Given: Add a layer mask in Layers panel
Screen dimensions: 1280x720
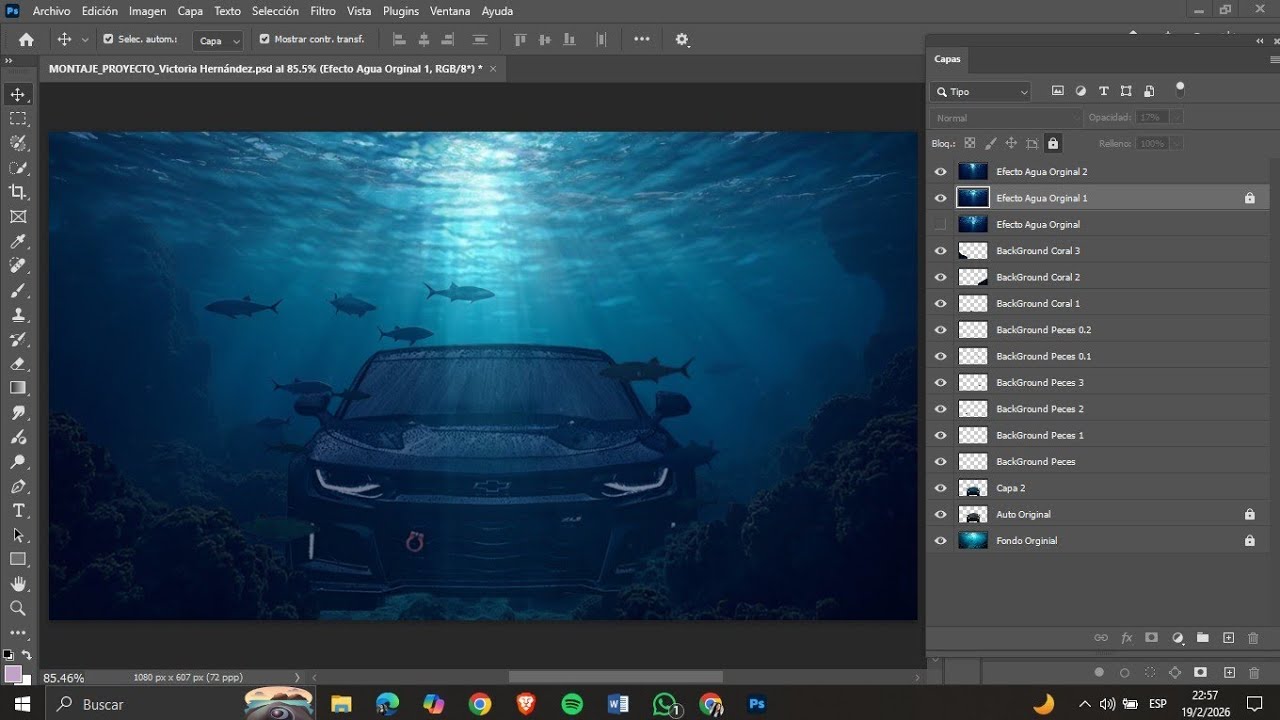Looking at the screenshot, I should coord(1151,638).
